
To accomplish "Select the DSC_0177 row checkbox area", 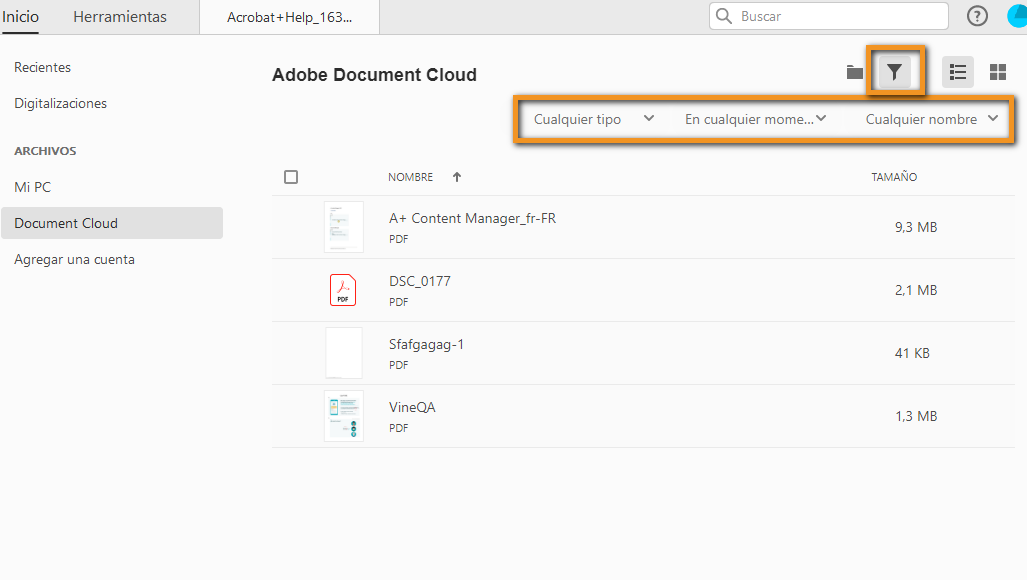I will click(291, 290).
